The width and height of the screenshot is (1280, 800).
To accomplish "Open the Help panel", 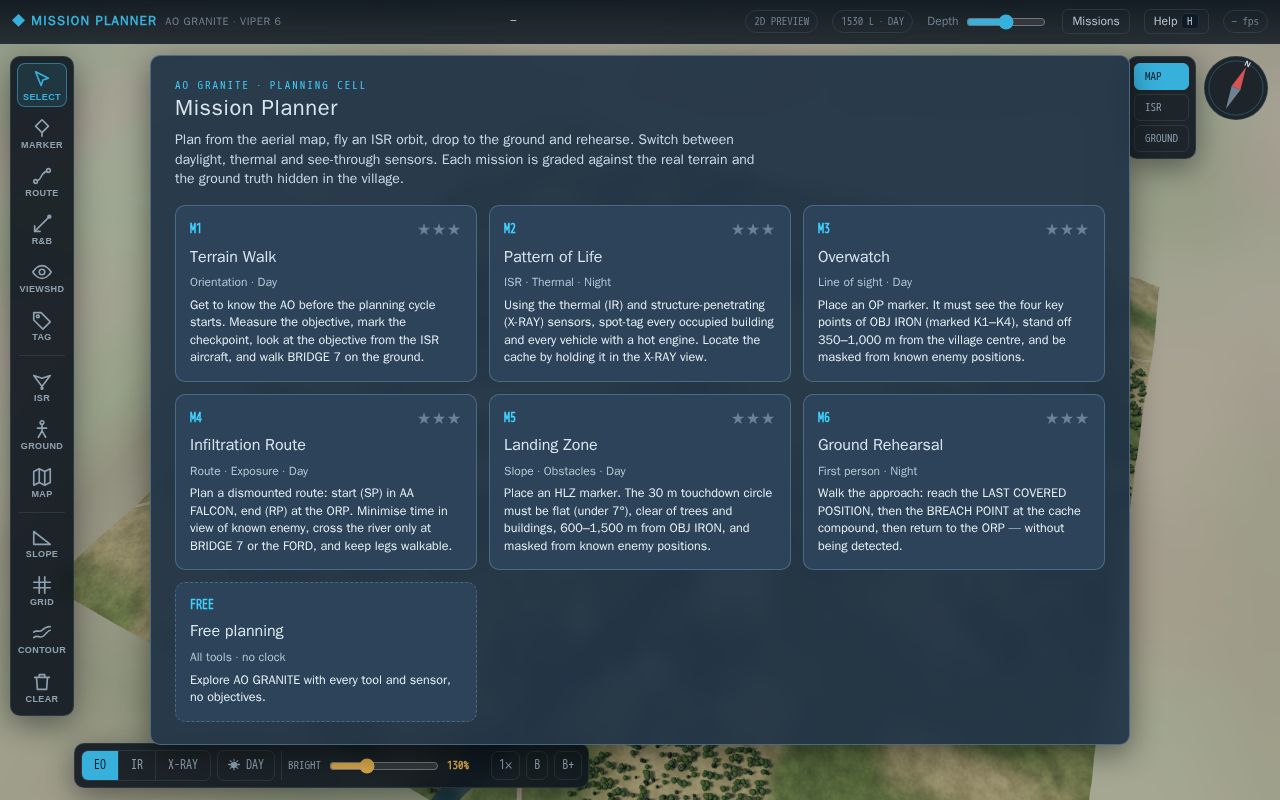I will (1176, 21).
